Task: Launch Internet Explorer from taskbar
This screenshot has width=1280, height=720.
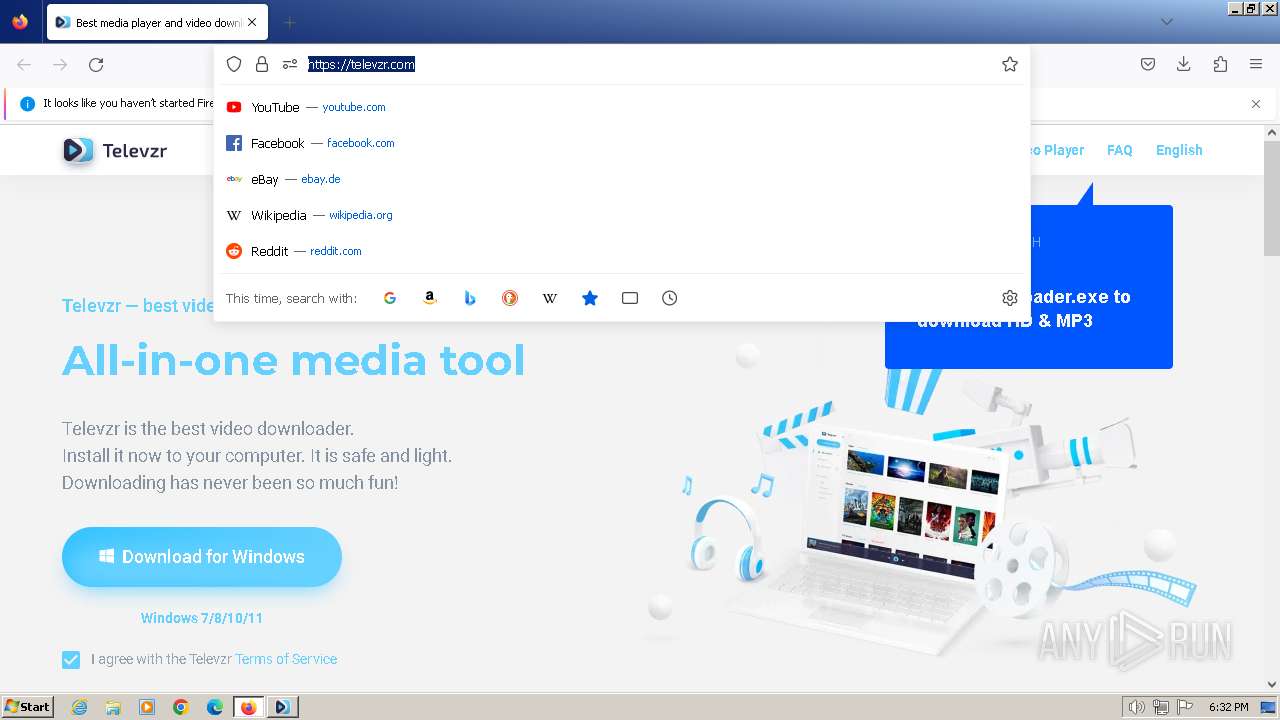Action: [x=80, y=707]
